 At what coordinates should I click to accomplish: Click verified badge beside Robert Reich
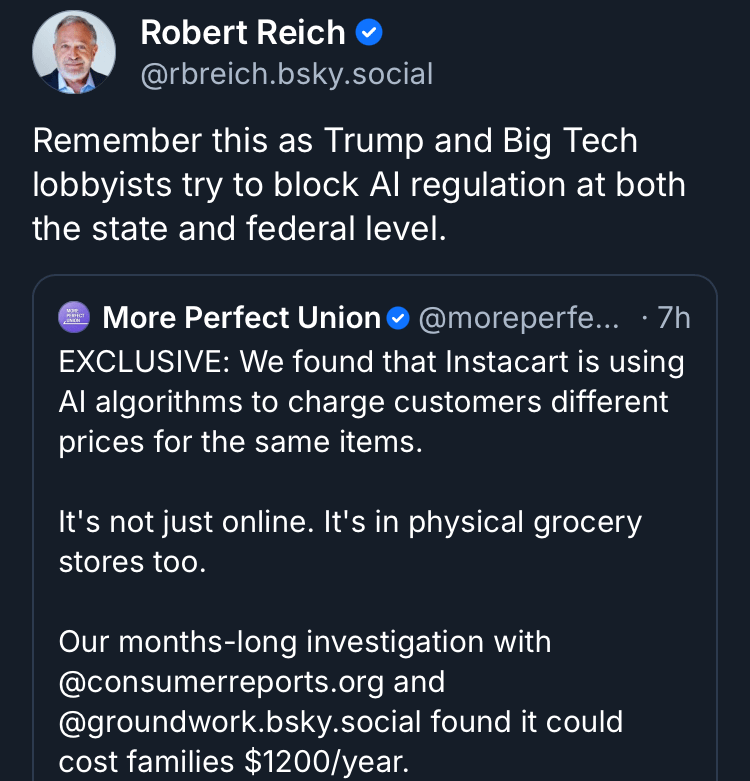click(x=370, y=33)
